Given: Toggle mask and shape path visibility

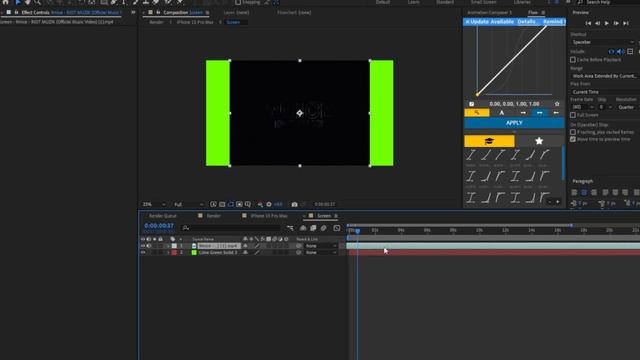Looking at the screenshot, I should pos(231,204).
